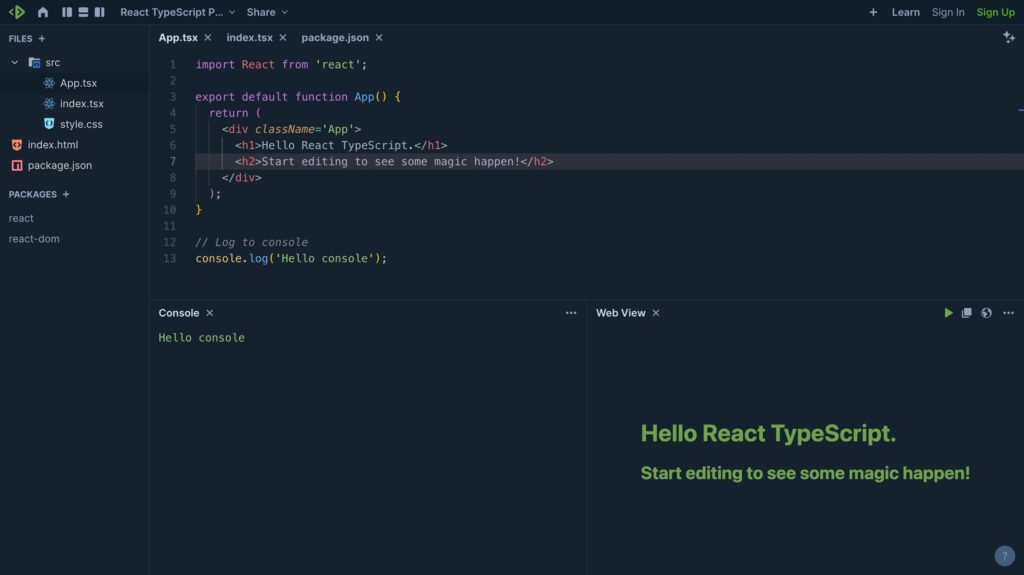1024x575 pixels.
Task: Add a new file with FILES plus
Action: pyautogui.click(x=42, y=39)
